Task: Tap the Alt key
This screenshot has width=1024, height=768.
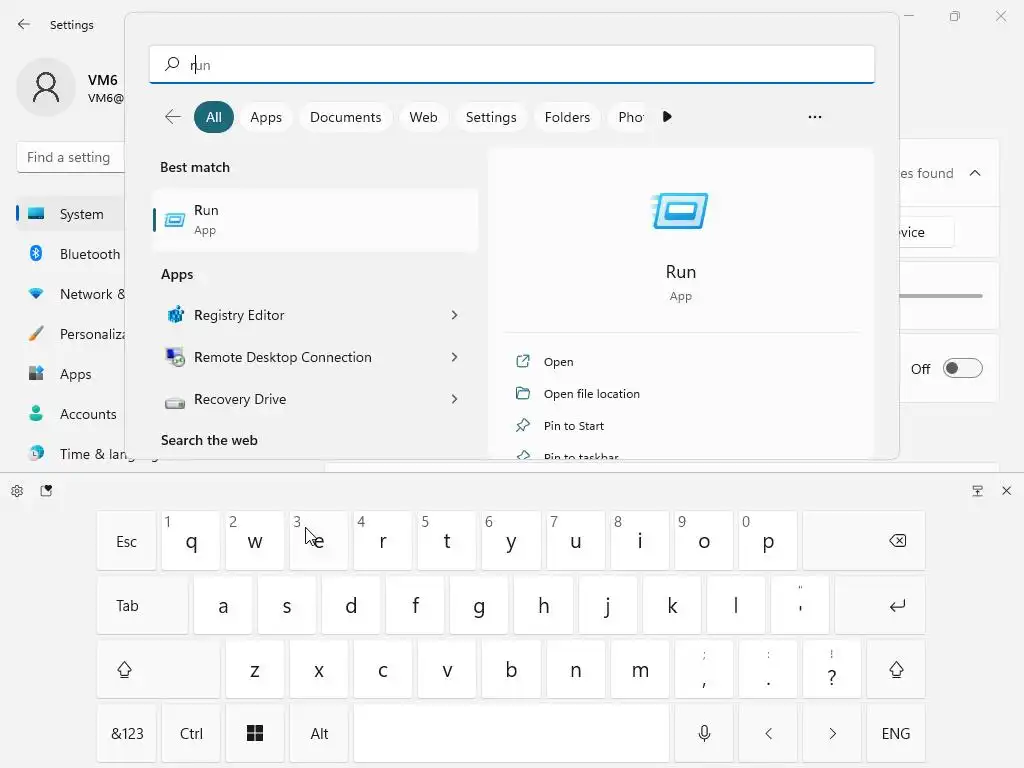Action: [319, 733]
